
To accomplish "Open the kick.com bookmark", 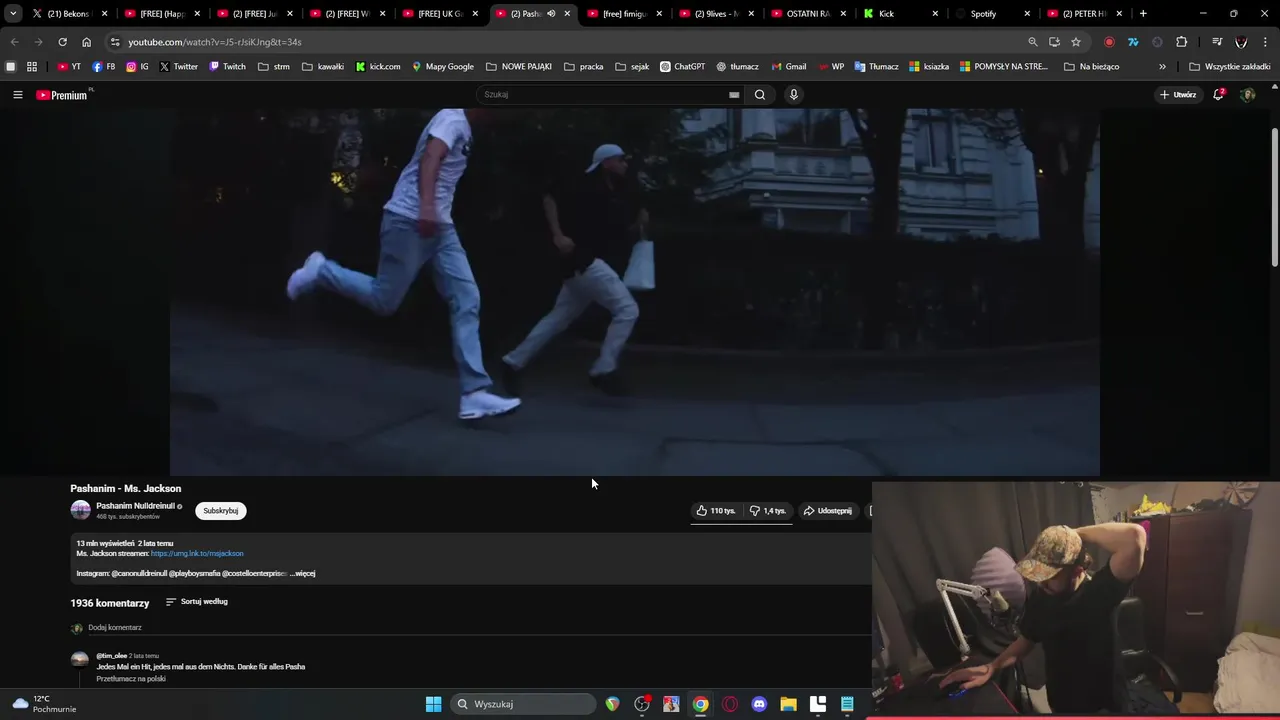I will [x=378, y=67].
